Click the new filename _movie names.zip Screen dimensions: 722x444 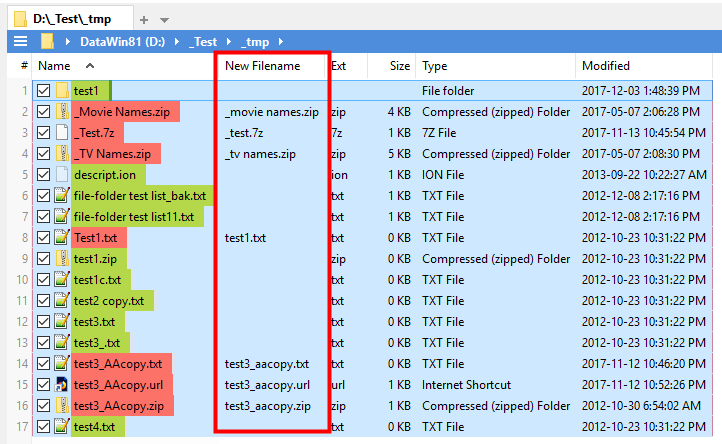coord(272,112)
